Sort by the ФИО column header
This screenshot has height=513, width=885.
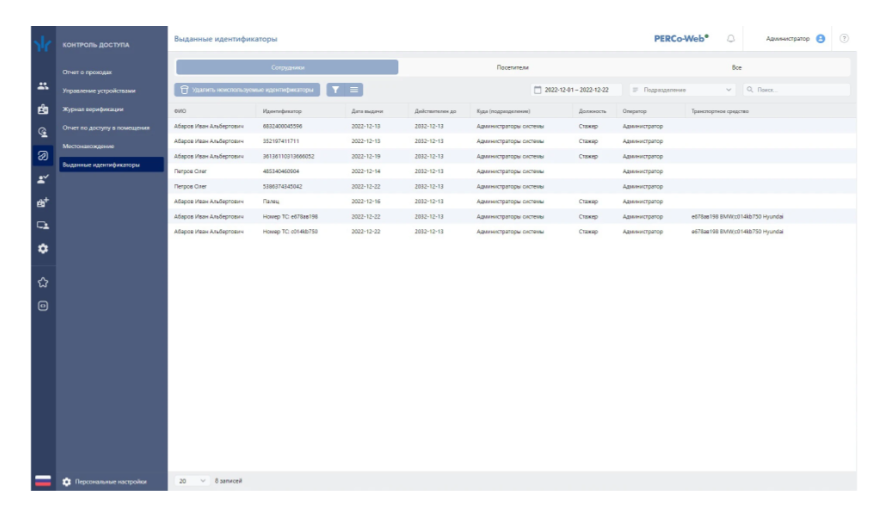tap(180, 111)
